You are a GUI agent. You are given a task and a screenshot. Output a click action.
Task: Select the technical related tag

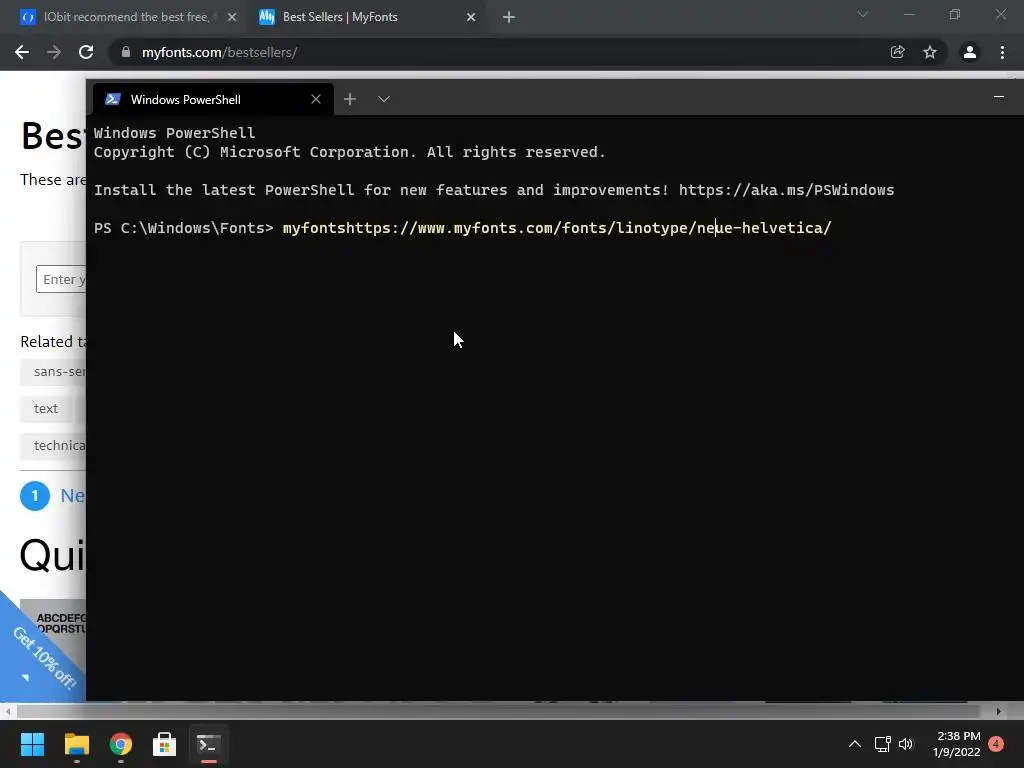point(53,446)
